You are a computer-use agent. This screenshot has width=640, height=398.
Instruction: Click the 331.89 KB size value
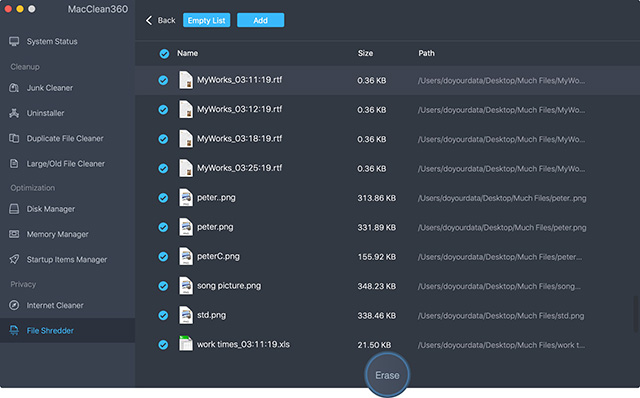376,227
